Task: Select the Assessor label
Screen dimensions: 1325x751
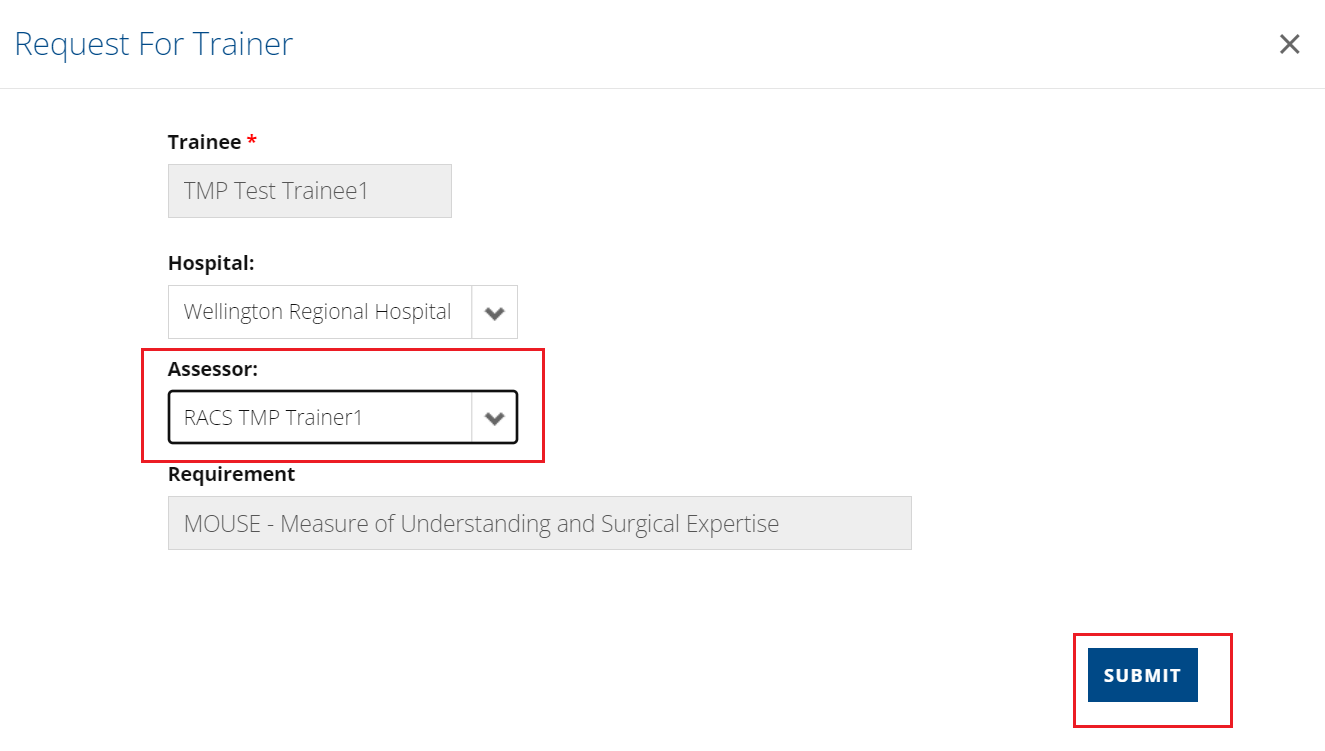Action: coord(213,369)
